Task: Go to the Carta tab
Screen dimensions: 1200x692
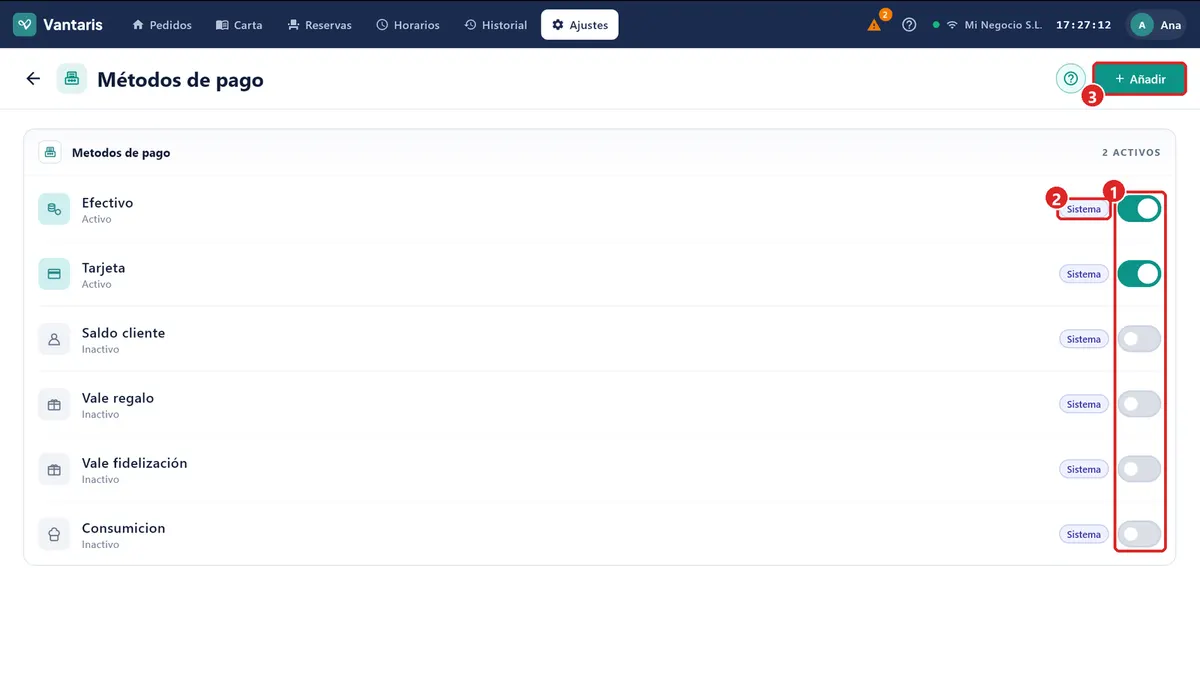Action: coord(239,25)
